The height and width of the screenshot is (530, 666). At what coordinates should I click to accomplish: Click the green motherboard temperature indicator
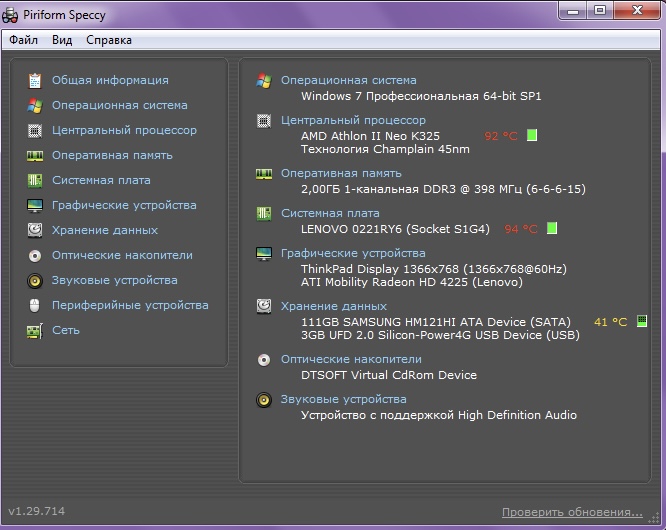(x=552, y=228)
